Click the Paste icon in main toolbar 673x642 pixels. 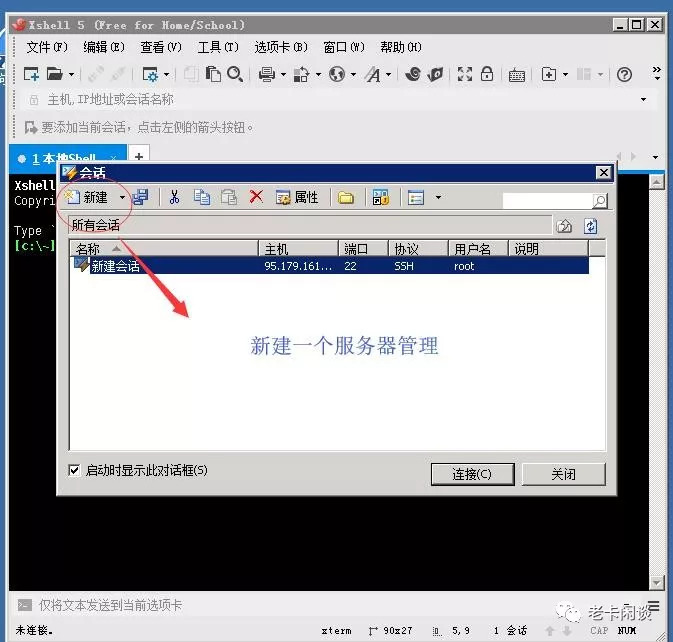pyautogui.click(x=213, y=74)
